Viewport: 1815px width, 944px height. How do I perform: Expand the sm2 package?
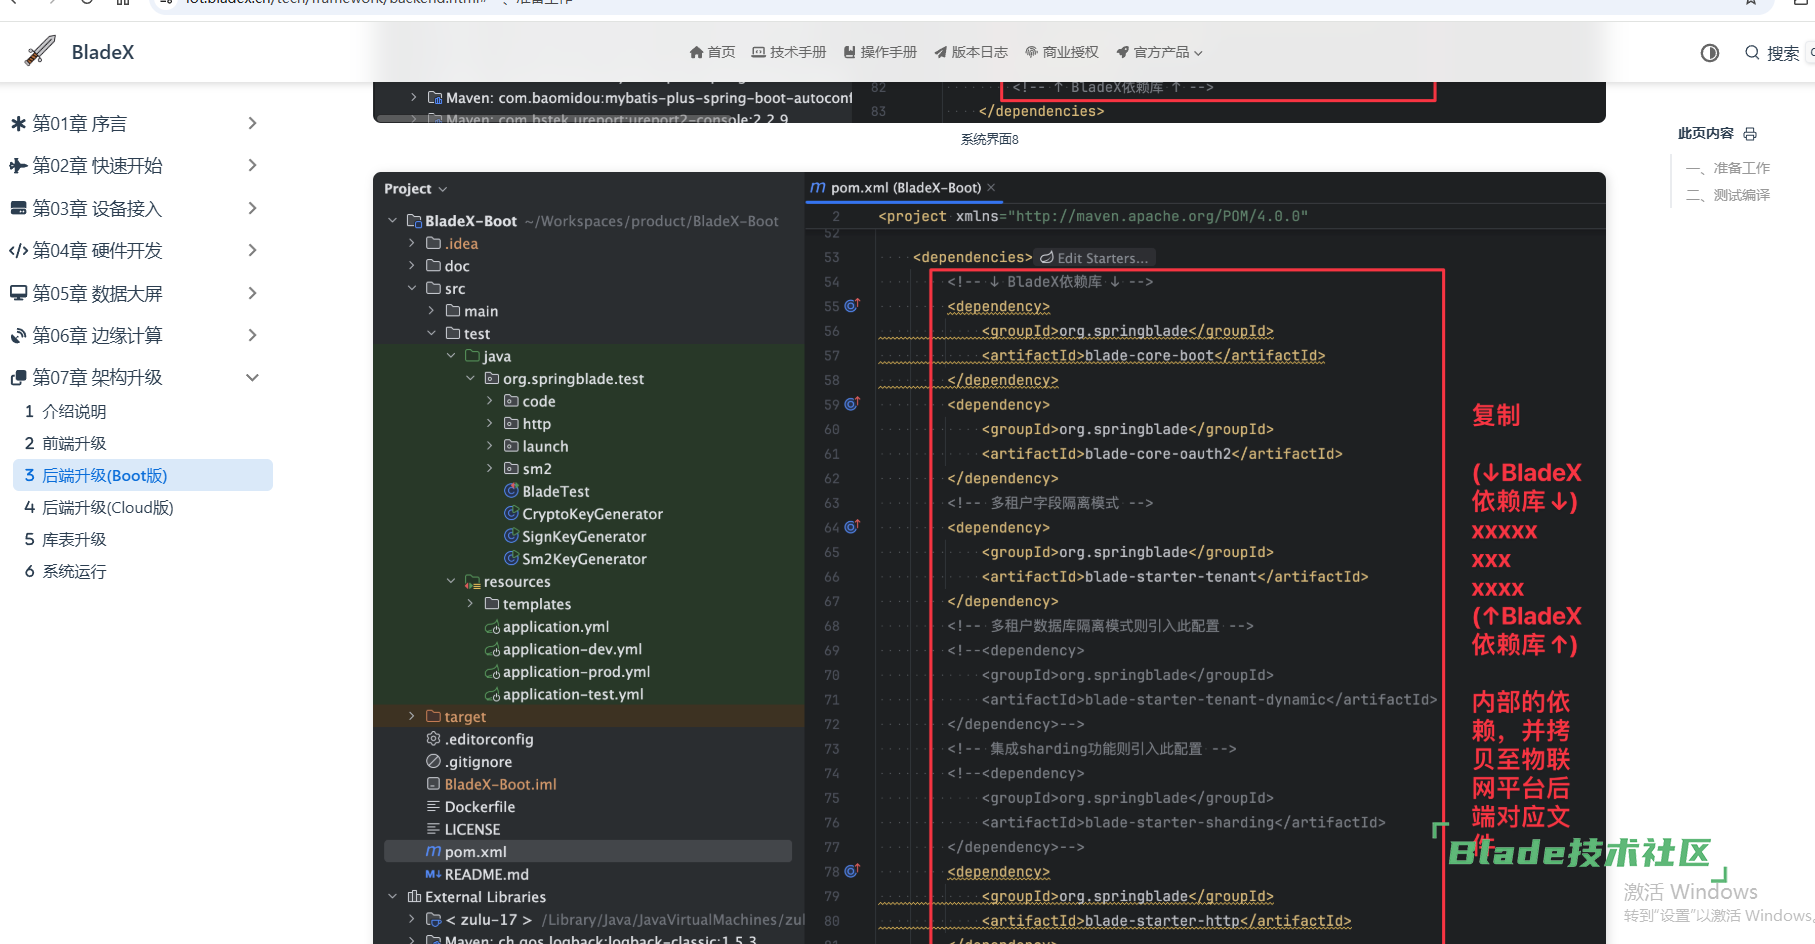click(x=489, y=469)
